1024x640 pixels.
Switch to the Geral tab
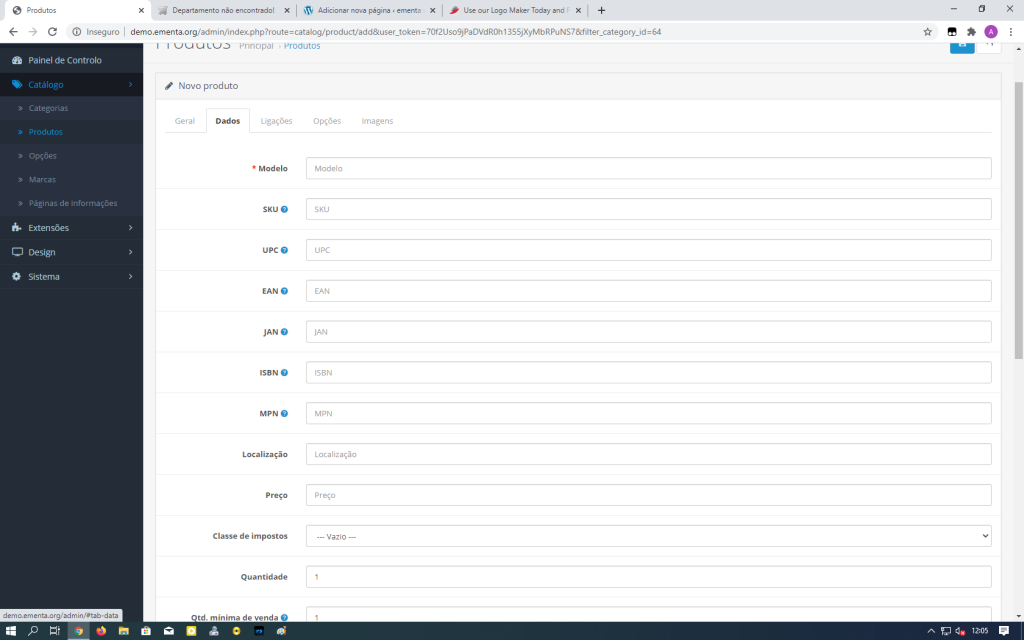[x=185, y=121]
